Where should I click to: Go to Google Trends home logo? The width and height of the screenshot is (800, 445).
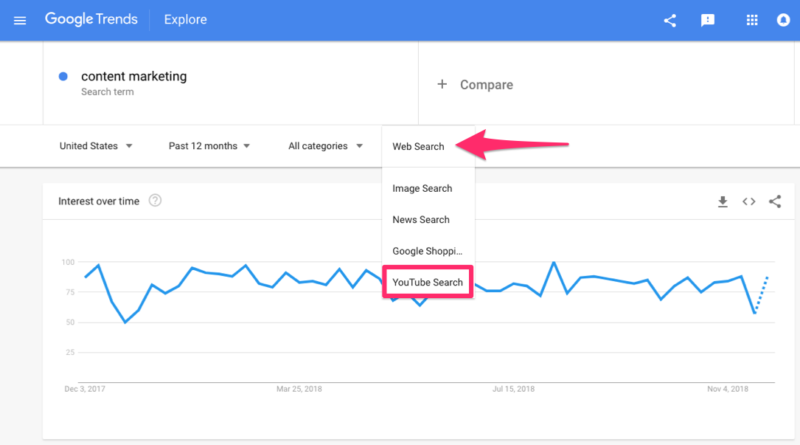coord(90,20)
